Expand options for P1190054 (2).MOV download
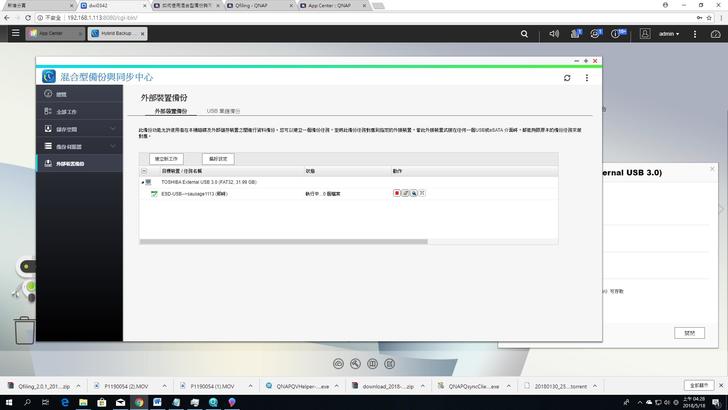 (x=164, y=386)
